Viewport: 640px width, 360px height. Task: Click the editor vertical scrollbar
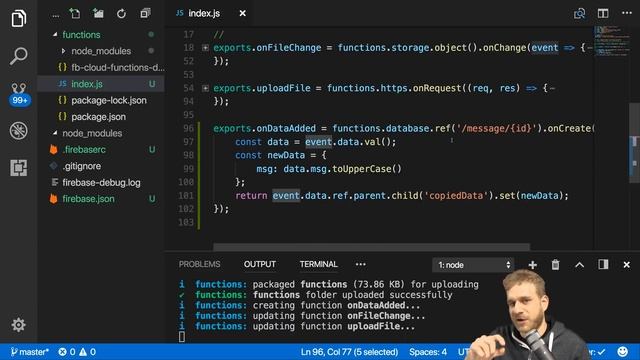[x=635, y=143]
